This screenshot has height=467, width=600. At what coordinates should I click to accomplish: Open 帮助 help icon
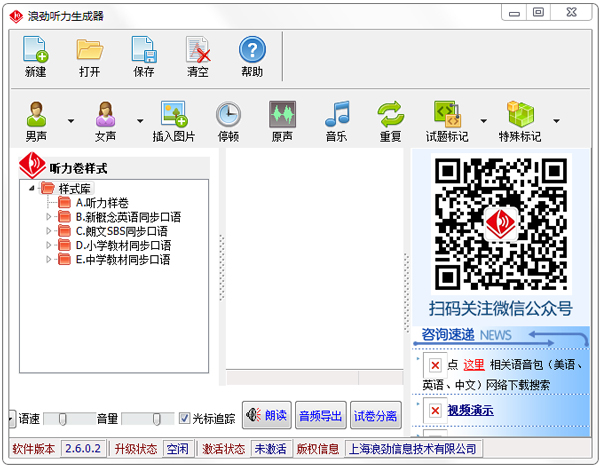coord(252,49)
